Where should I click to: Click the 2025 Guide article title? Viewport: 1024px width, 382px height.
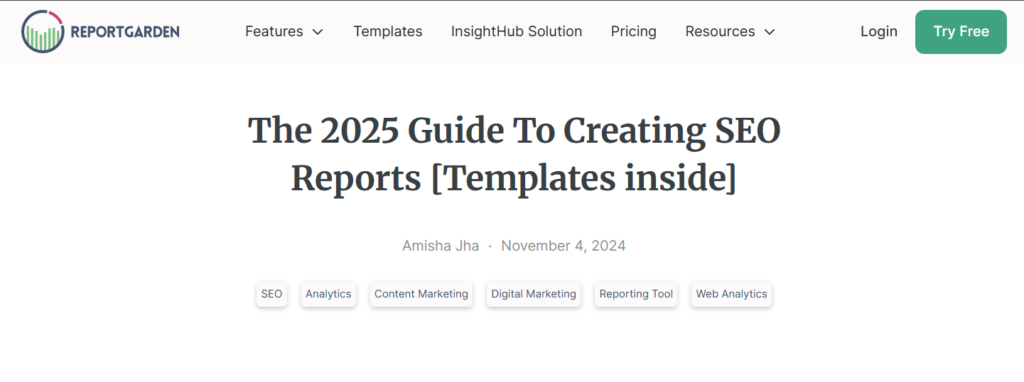tap(514, 155)
